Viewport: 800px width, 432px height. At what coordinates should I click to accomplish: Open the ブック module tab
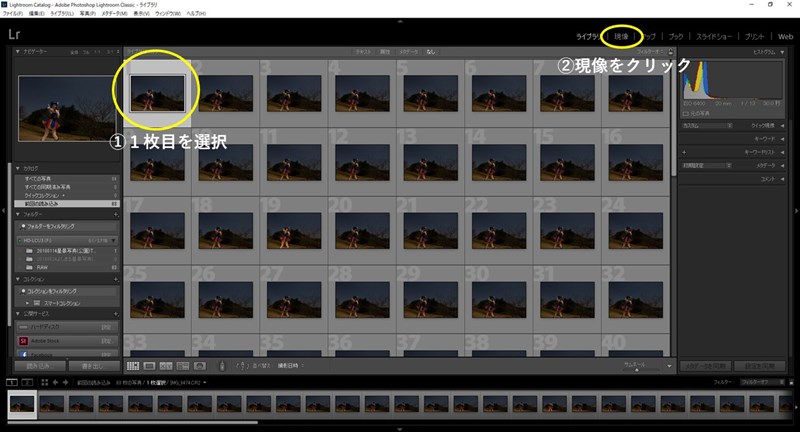pyautogui.click(x=676, y=37)
